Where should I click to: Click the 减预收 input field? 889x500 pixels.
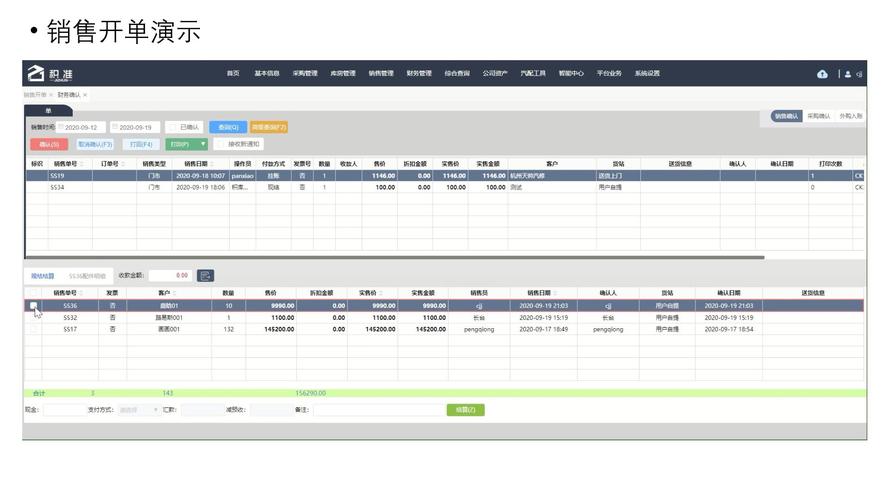coord(270,410)
